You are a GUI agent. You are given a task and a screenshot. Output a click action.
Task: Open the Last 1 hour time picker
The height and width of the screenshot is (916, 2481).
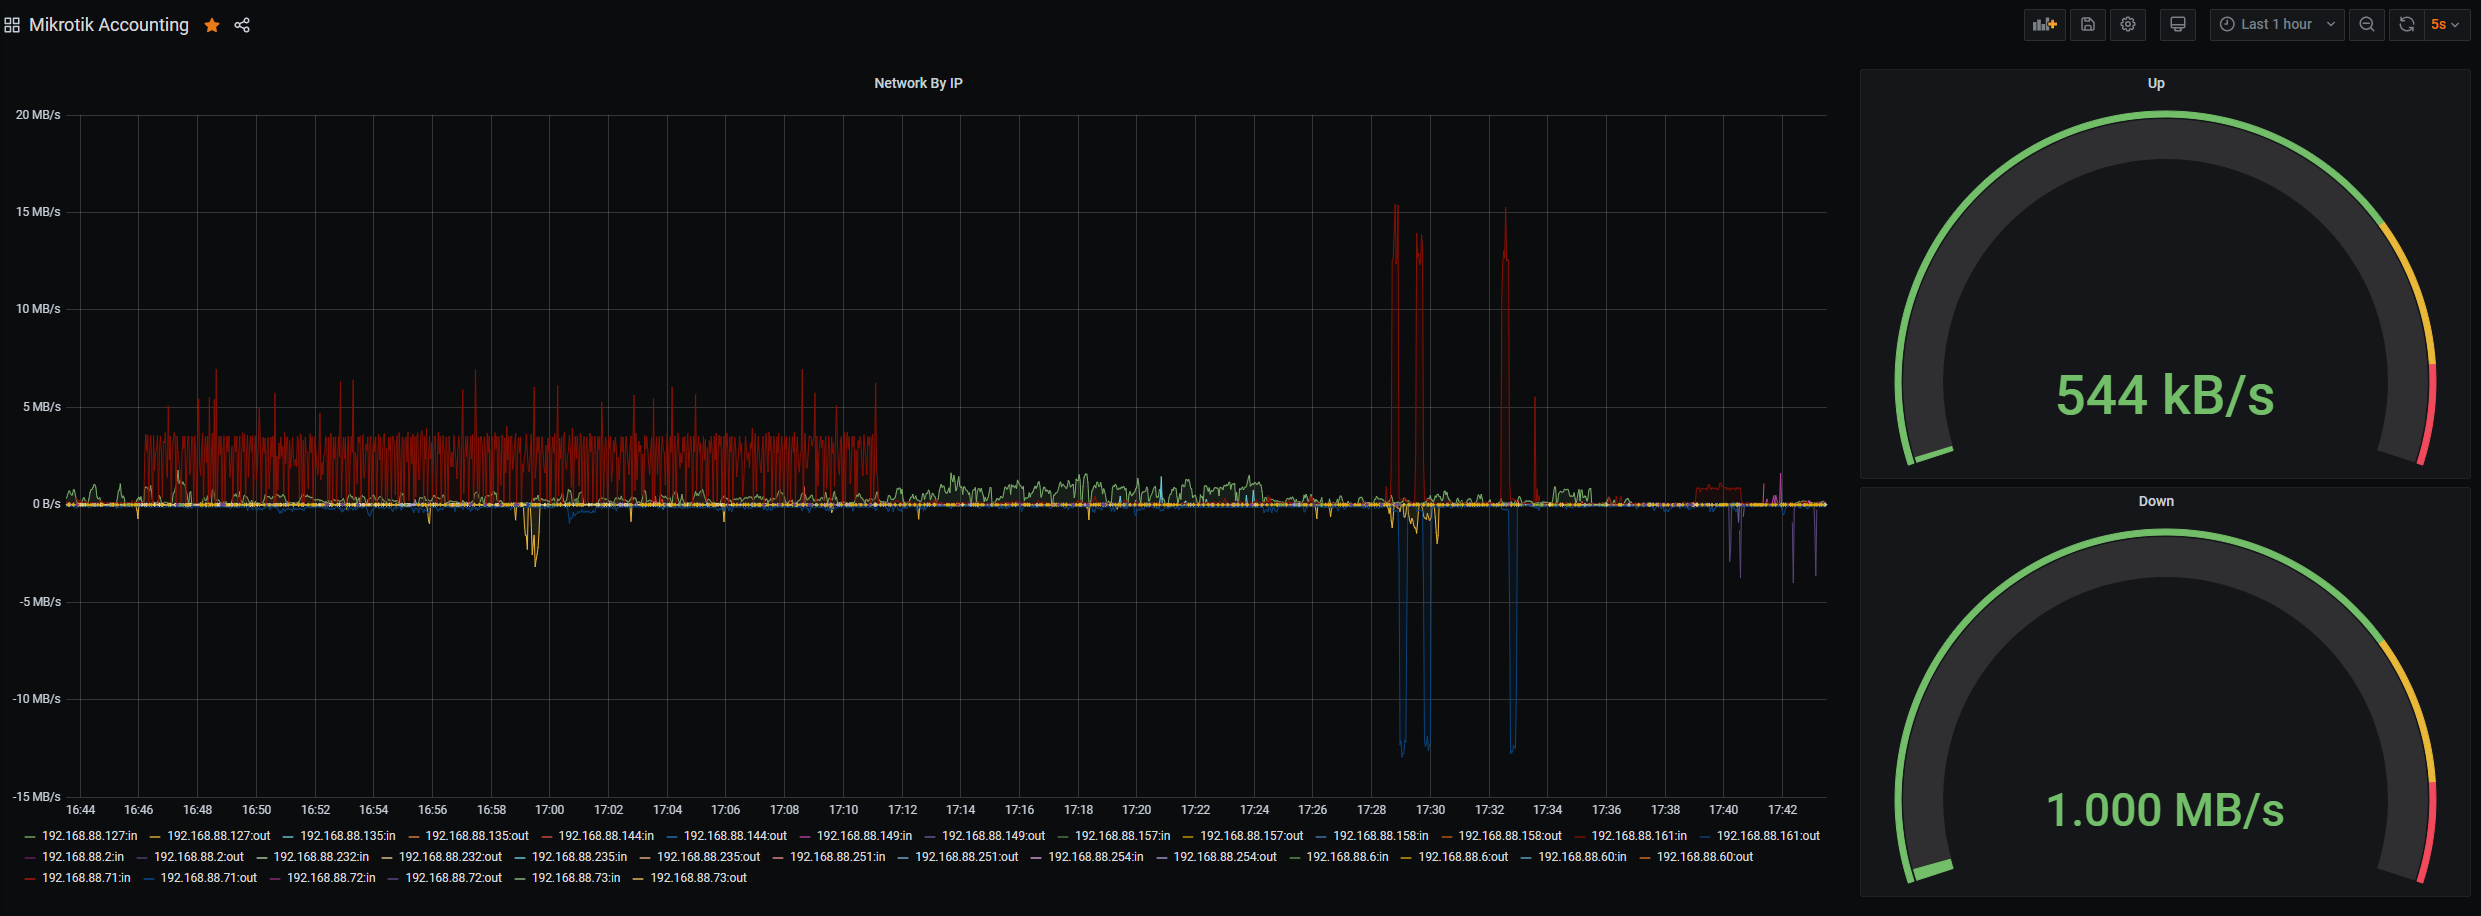(2277, 25)
